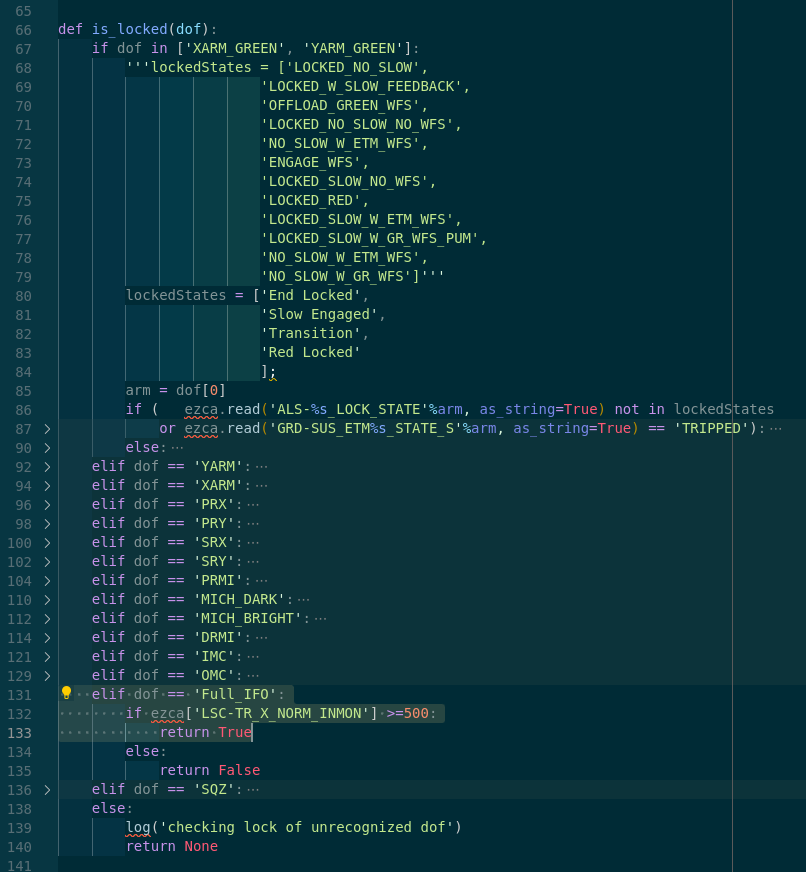Expand the 'SRX' elif block
806x872 pixels.
[x=47, y=543]
